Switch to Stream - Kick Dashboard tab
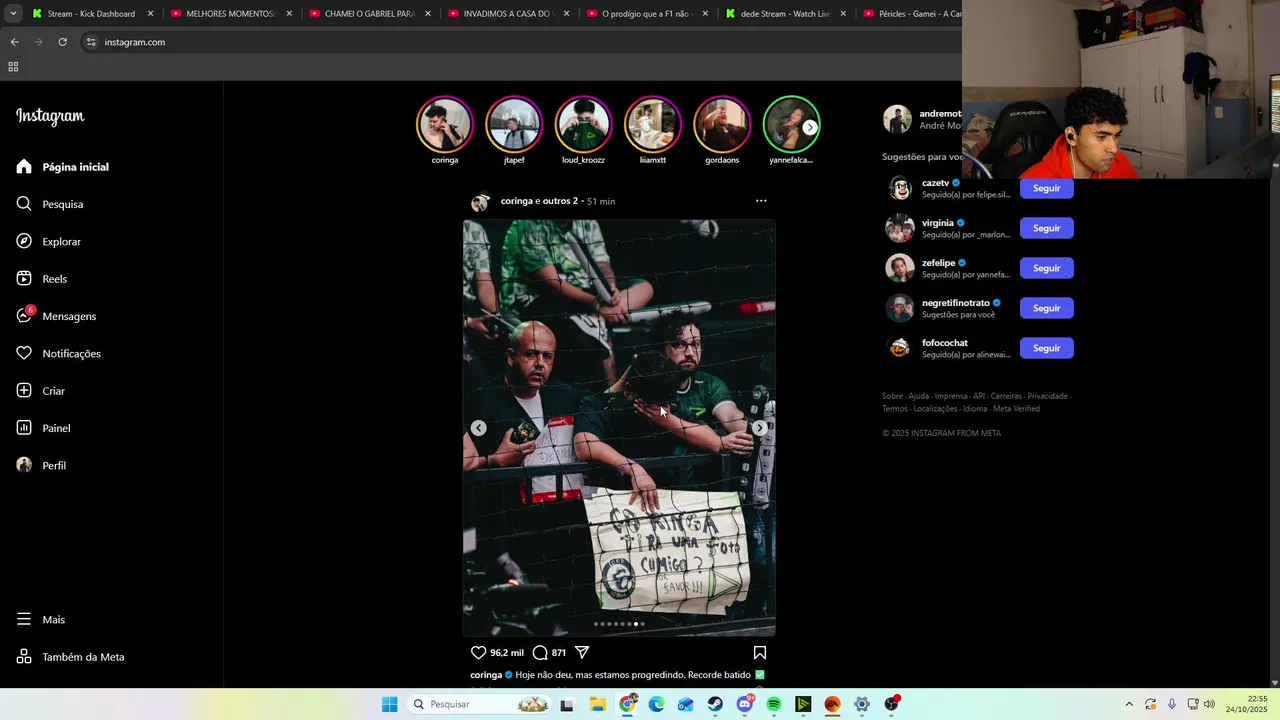Viewport: 1280px width, 720px height. coord(91,14)
